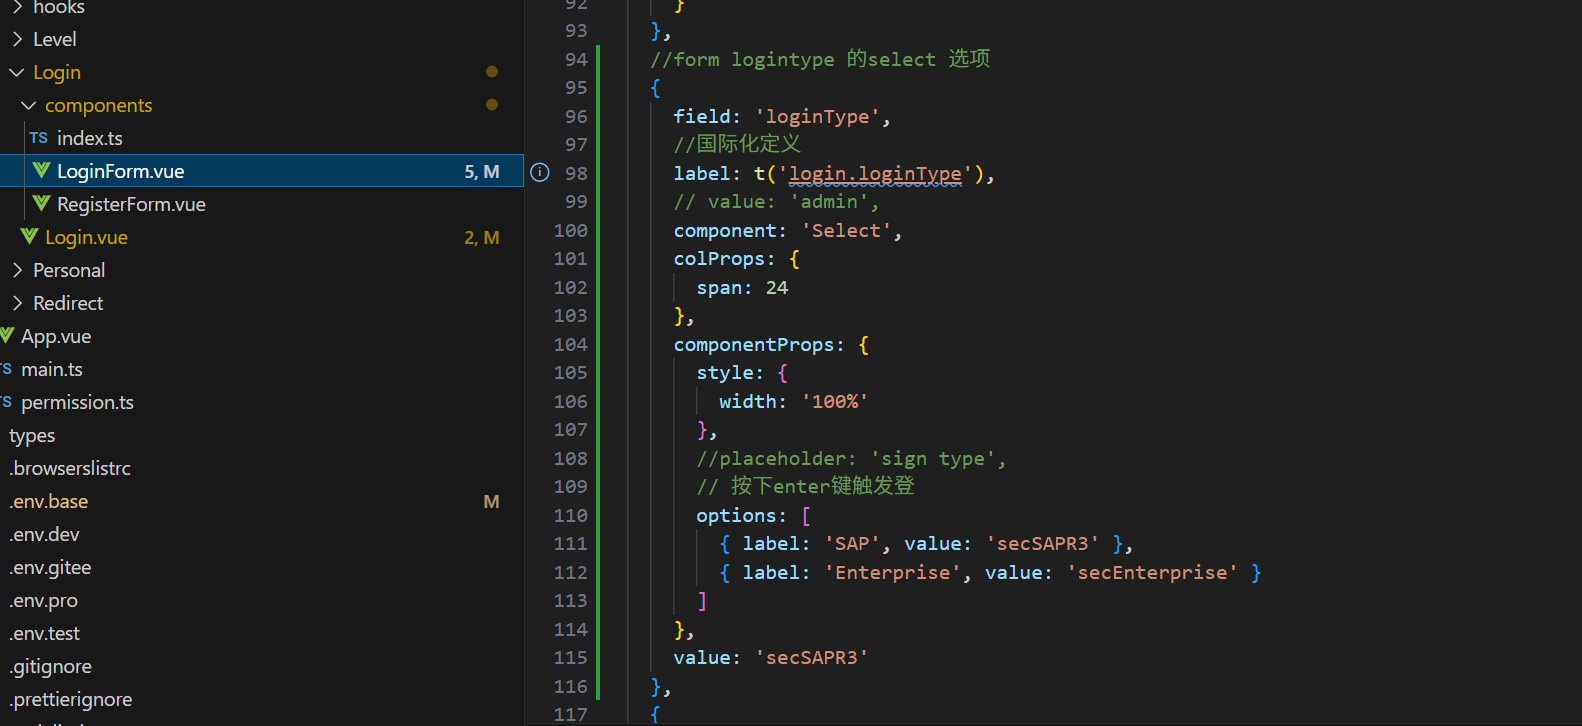Viewport: 1582px width, 726px height.
Task: Click the 'SAP' label string on line 111
Action: point(852,543)
